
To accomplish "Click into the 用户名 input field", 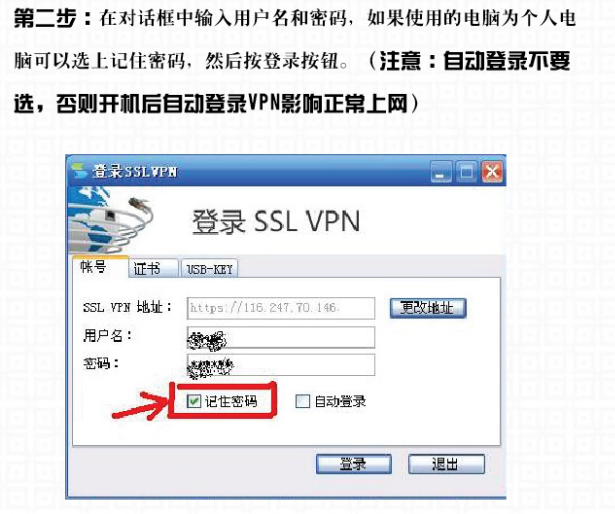I will [x=281, y=337].
